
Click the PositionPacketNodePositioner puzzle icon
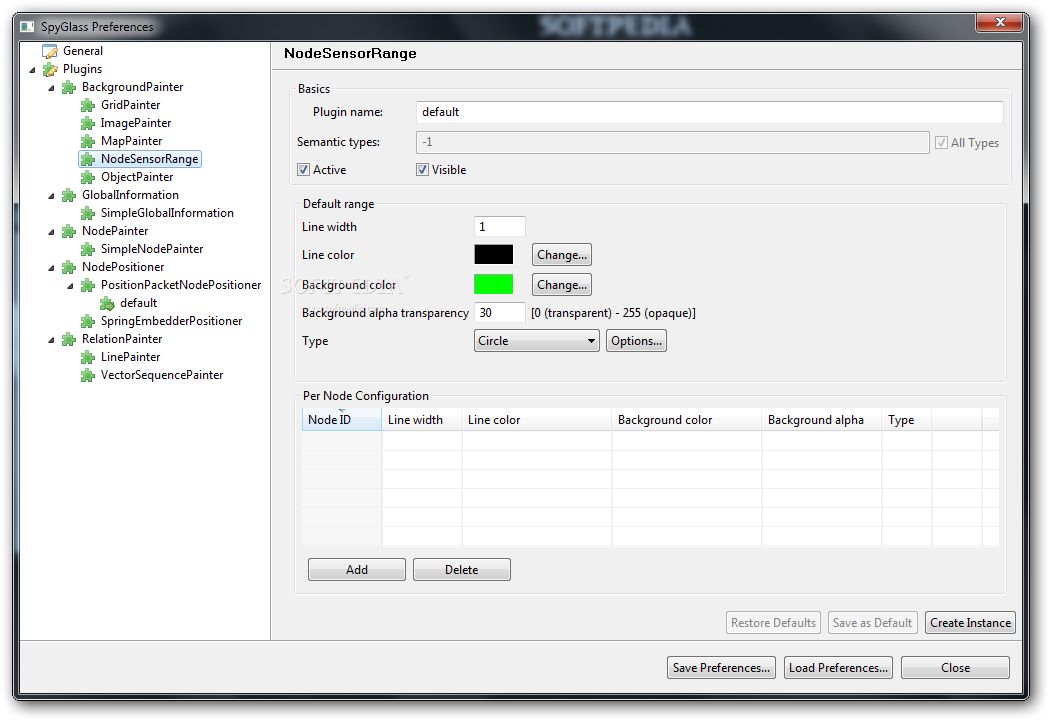(88, 286)
